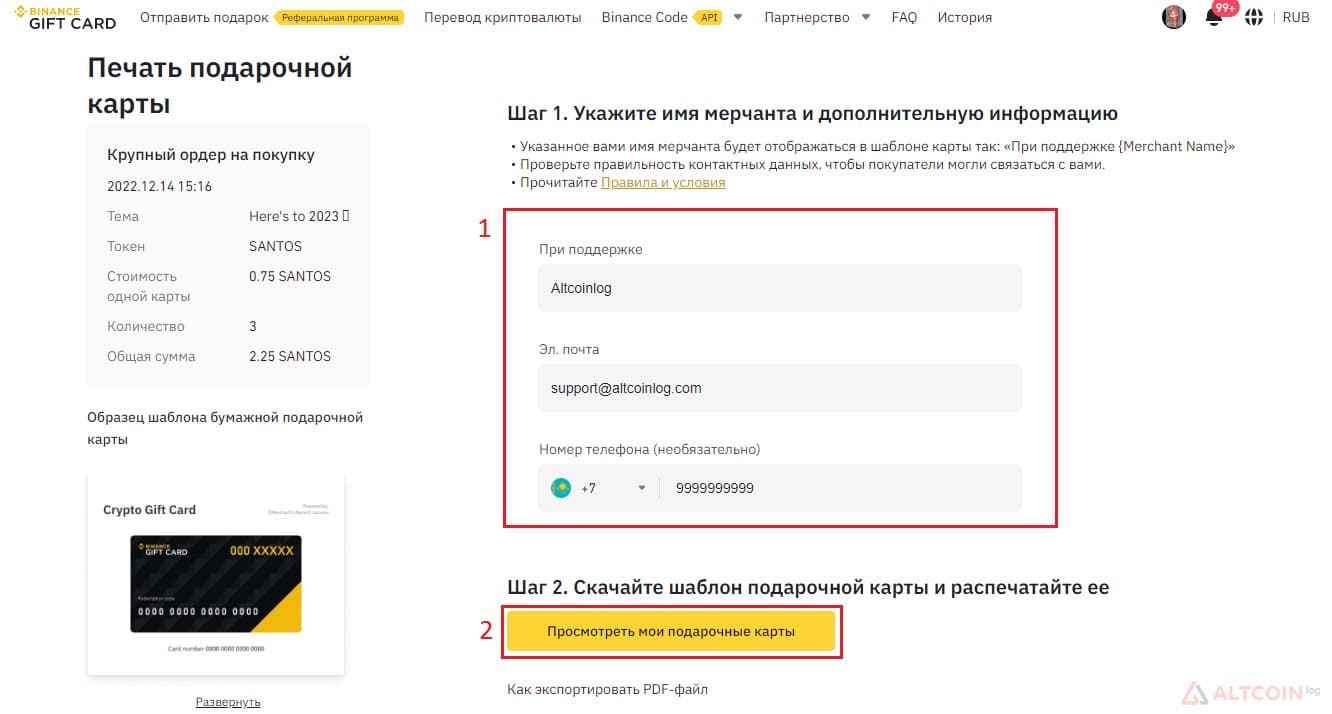Click the Количество value 3
Image resolution: width=1332 pixels, height=714 pixels.
coord(253,326)
